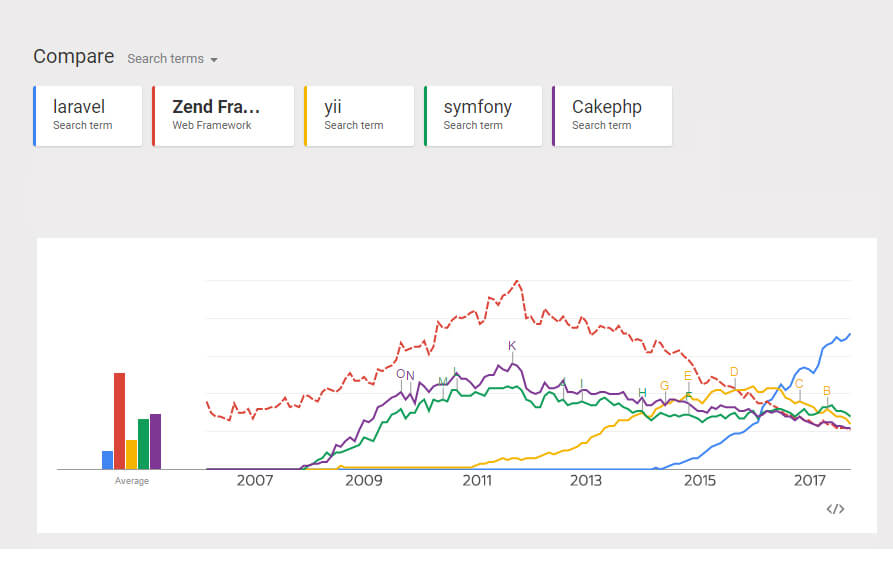Click the K news marker on chart
893x584 pixels.
[512, 346]
